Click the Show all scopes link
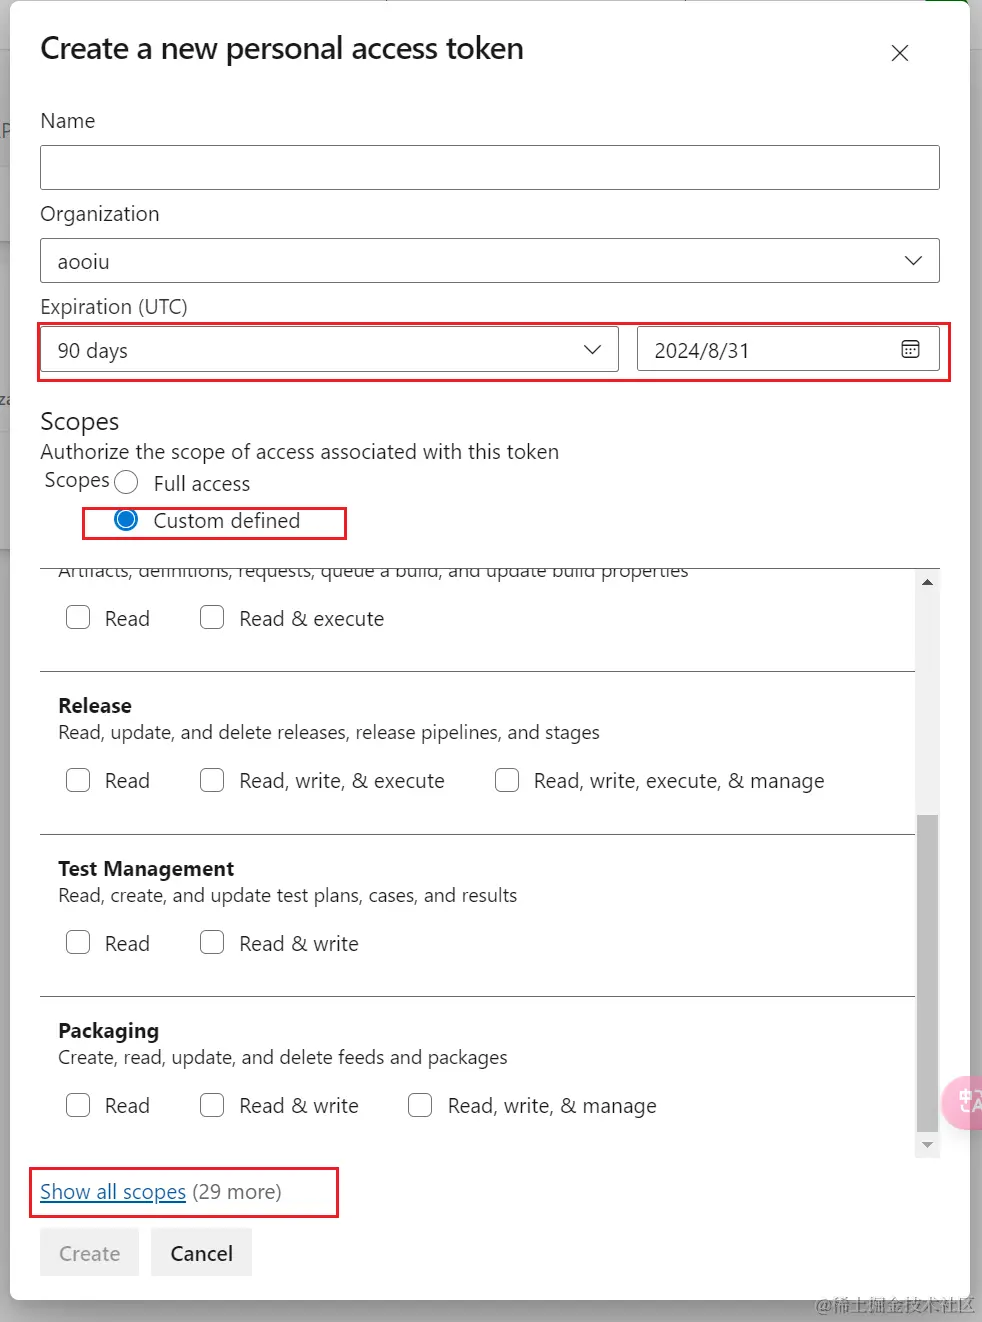Image resolution: width=982 pixels, height=1322 pixels. click(x=113, y=1192)
